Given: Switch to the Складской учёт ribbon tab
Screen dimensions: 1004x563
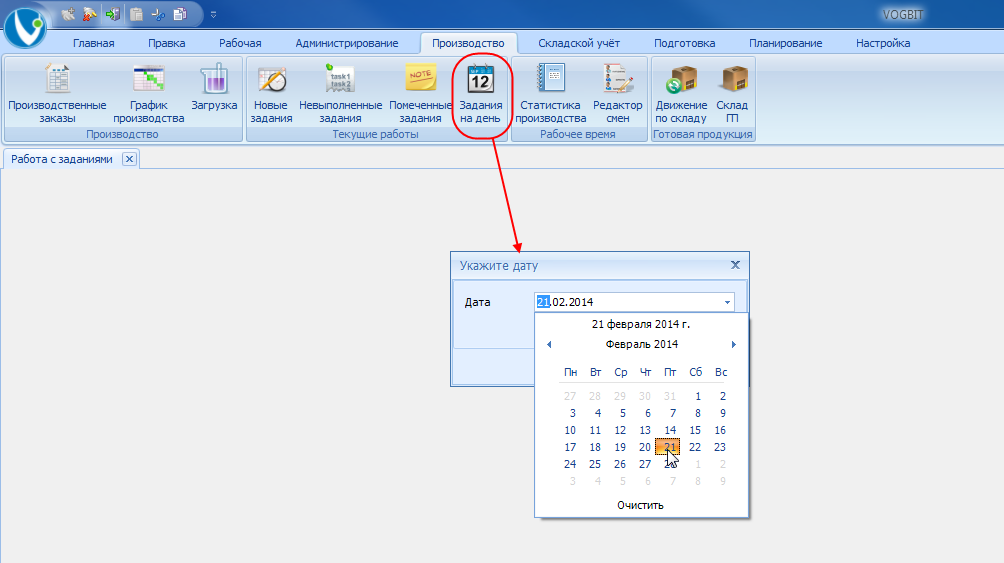Looking at the screenshot, I should [579, 43].
